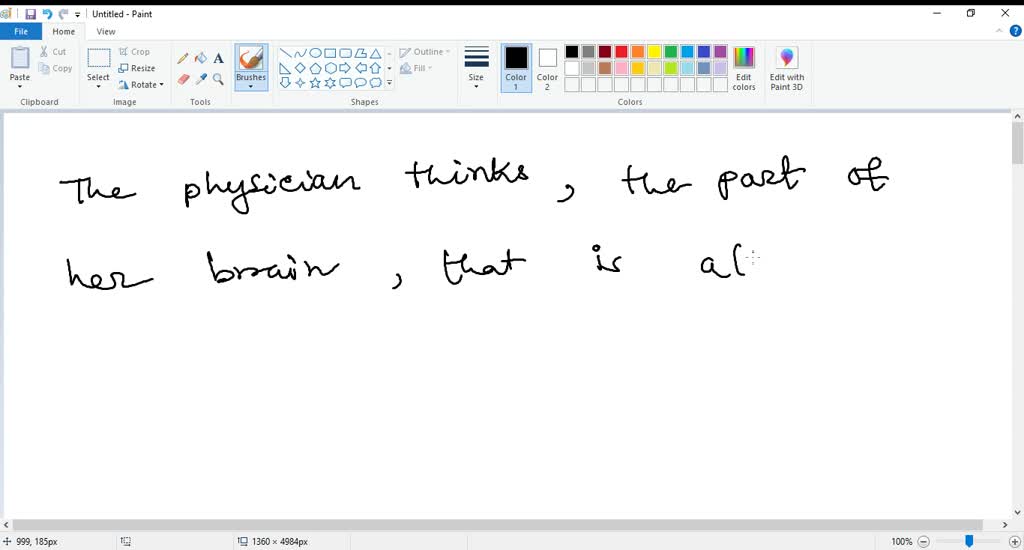Switch active color to Color 2
The width and height of the screenshot is (1024, 550).
pos(547,68)
